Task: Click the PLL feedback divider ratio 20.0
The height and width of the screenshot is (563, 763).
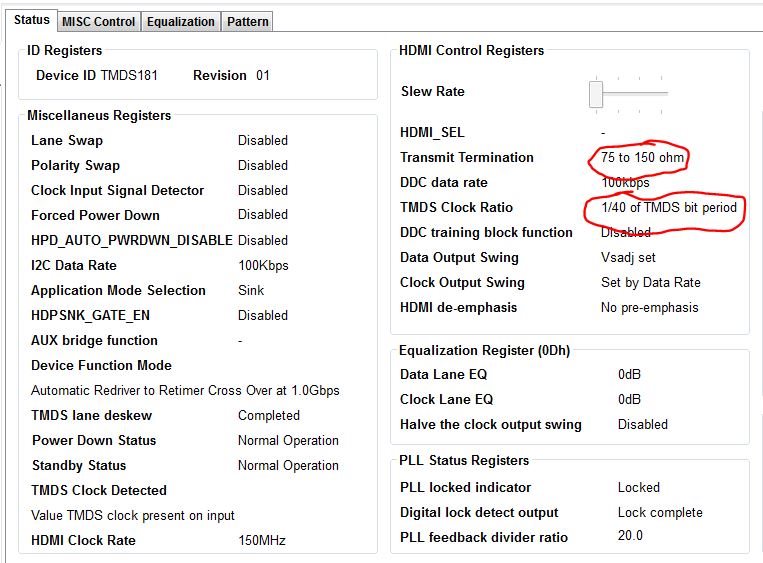Action: [630, 536]
